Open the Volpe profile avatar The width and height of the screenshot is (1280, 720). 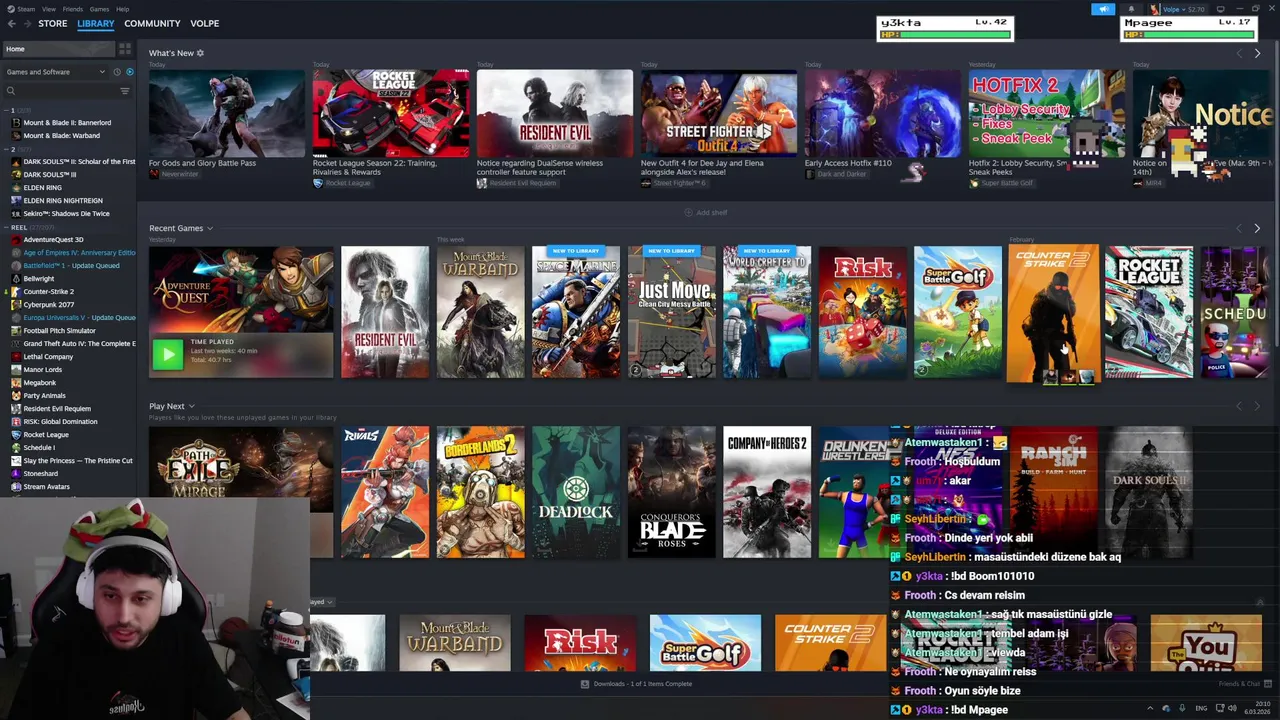pos(1155,9)
